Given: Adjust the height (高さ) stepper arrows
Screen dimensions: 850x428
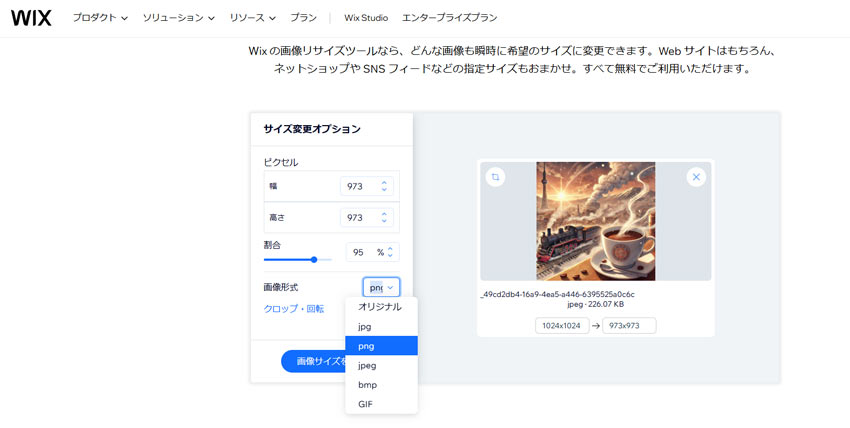Looking at the screenshot, I should [384, 217].
